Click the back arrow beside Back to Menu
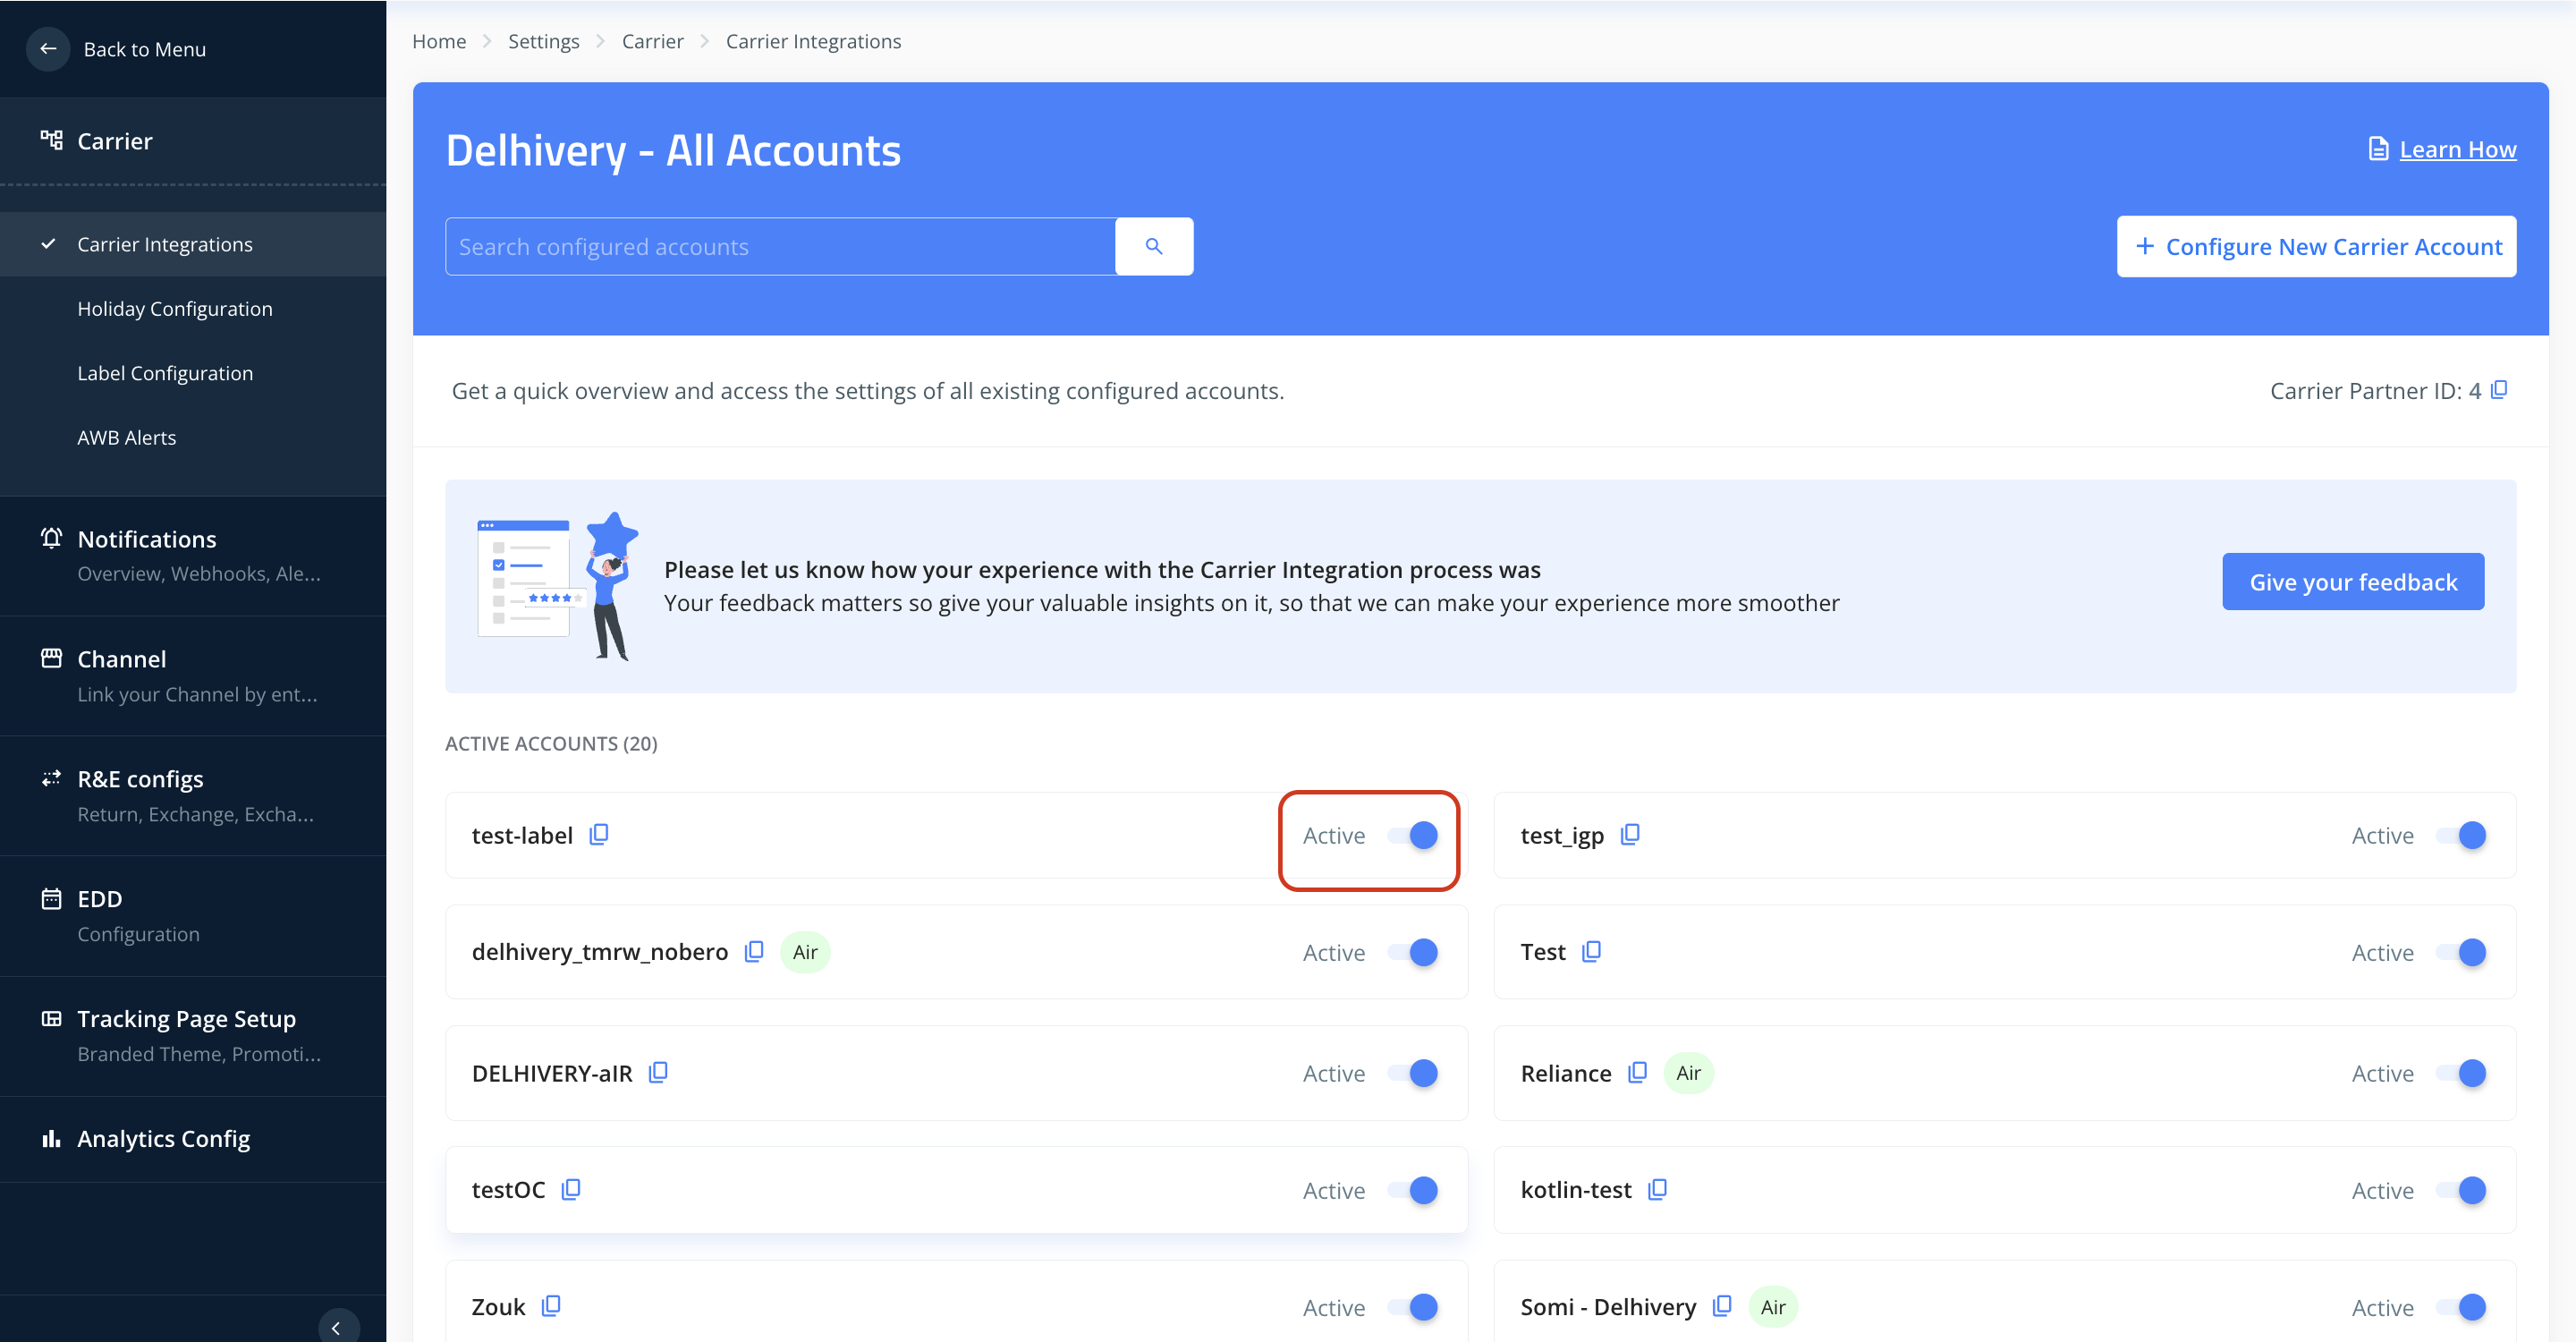This screenshot has height=1342, width=2576. pyautogui.click(x=48, y=48)
